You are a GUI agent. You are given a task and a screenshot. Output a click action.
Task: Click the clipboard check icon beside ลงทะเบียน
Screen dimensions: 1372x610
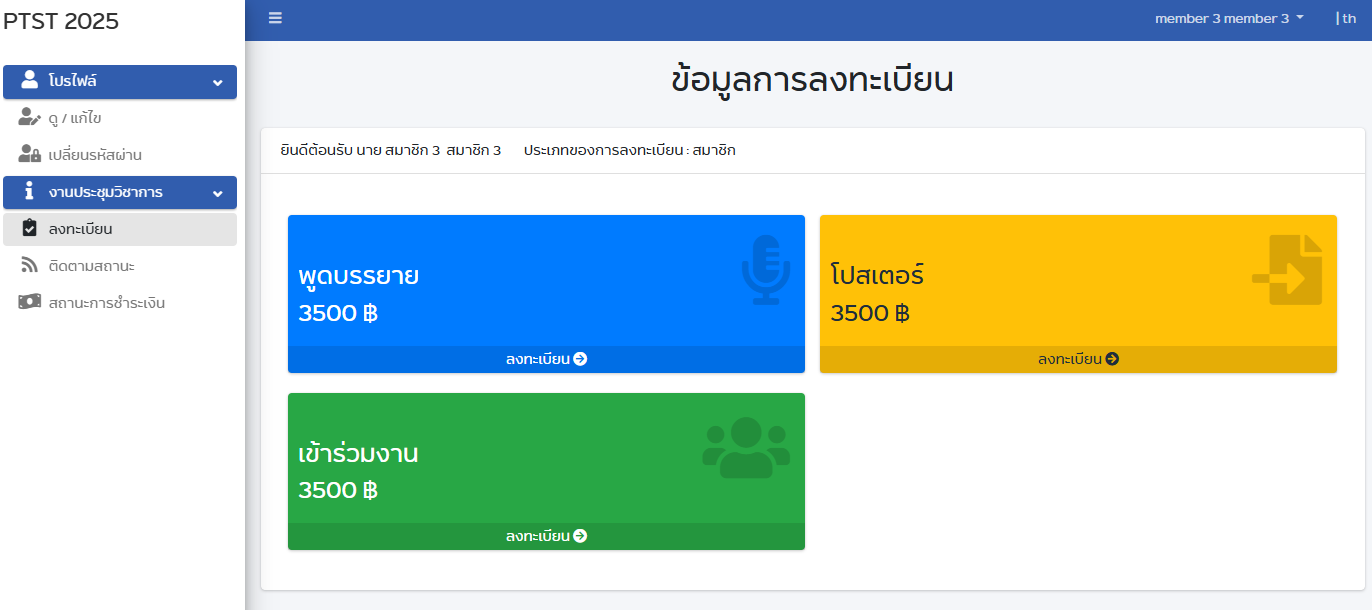coord(30,229)
